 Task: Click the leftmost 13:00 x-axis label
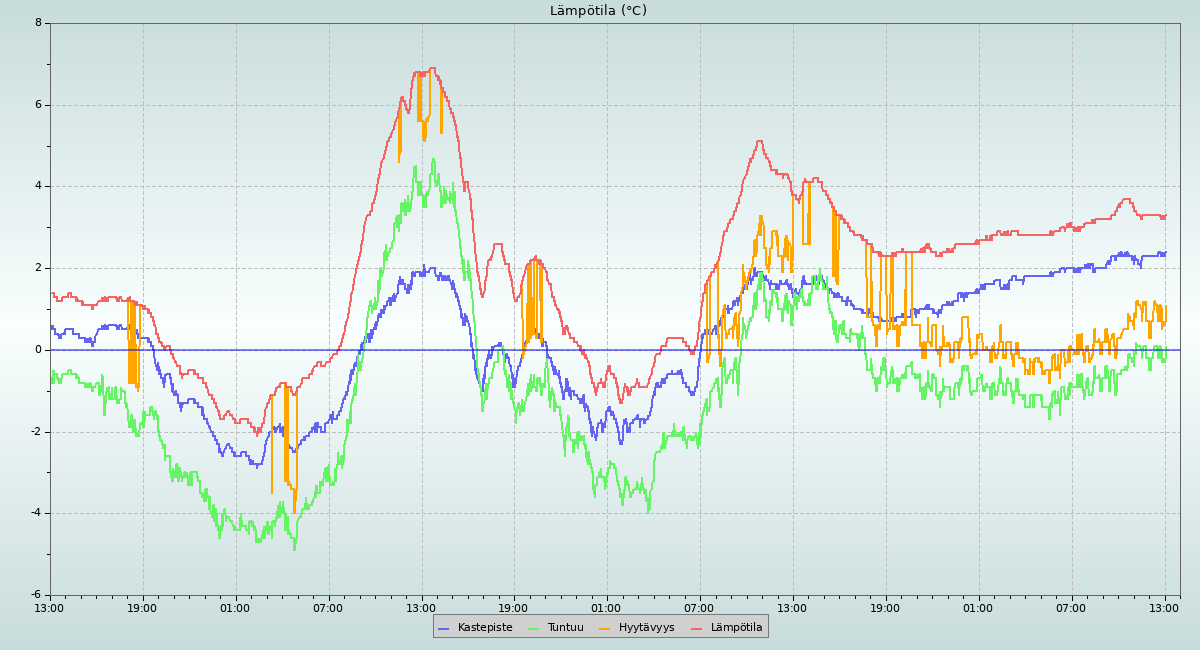(50, 608)
